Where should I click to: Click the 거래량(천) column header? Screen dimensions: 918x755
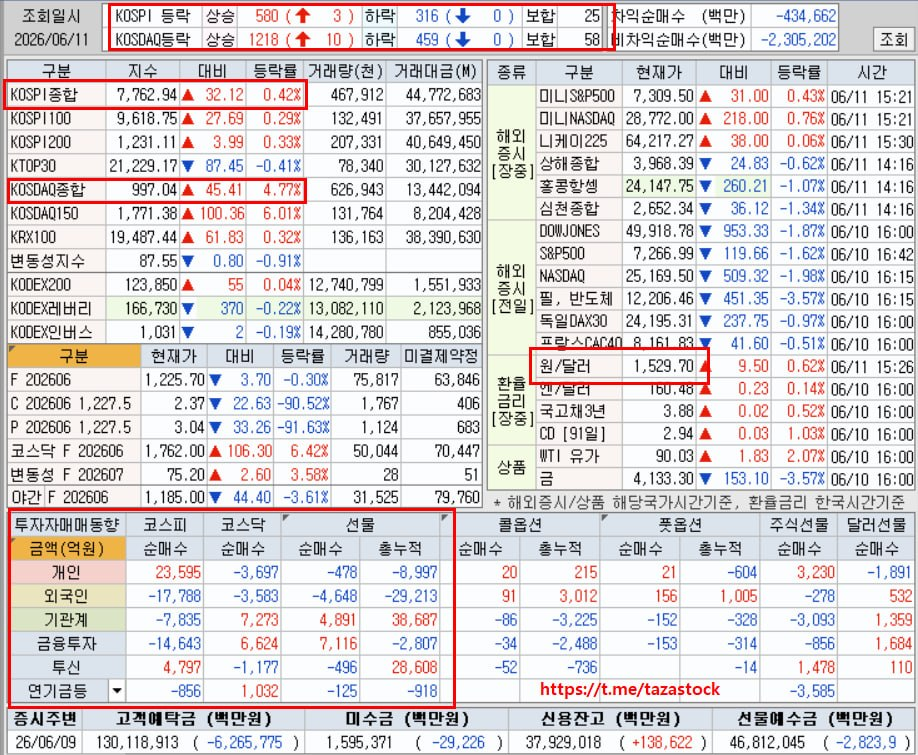[x=345, y=71]
